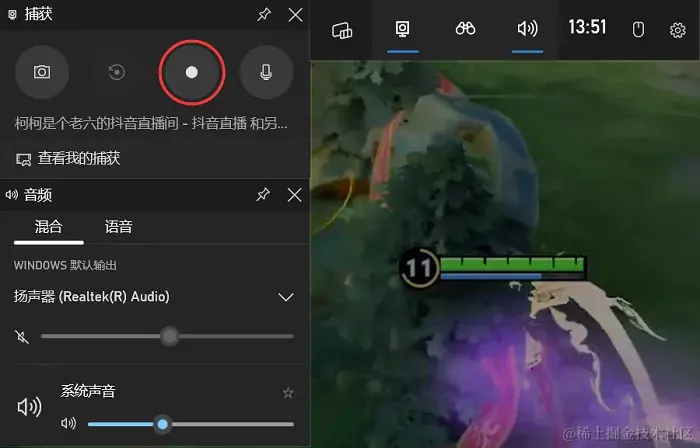Screen dimensions: 700x448
Task: Favorite 系统声音 with the star icon
Action: tap(288, 393)
